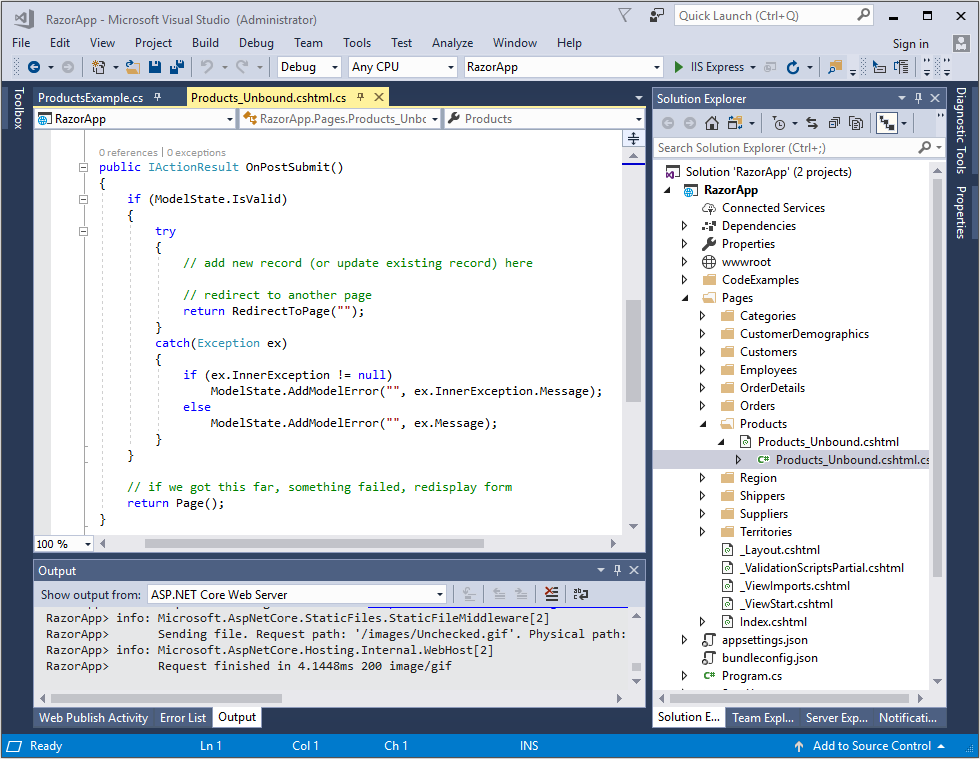Click the feedback icon next to the filter funnel
Screen dimensions: 980x759
click(656, 16)
